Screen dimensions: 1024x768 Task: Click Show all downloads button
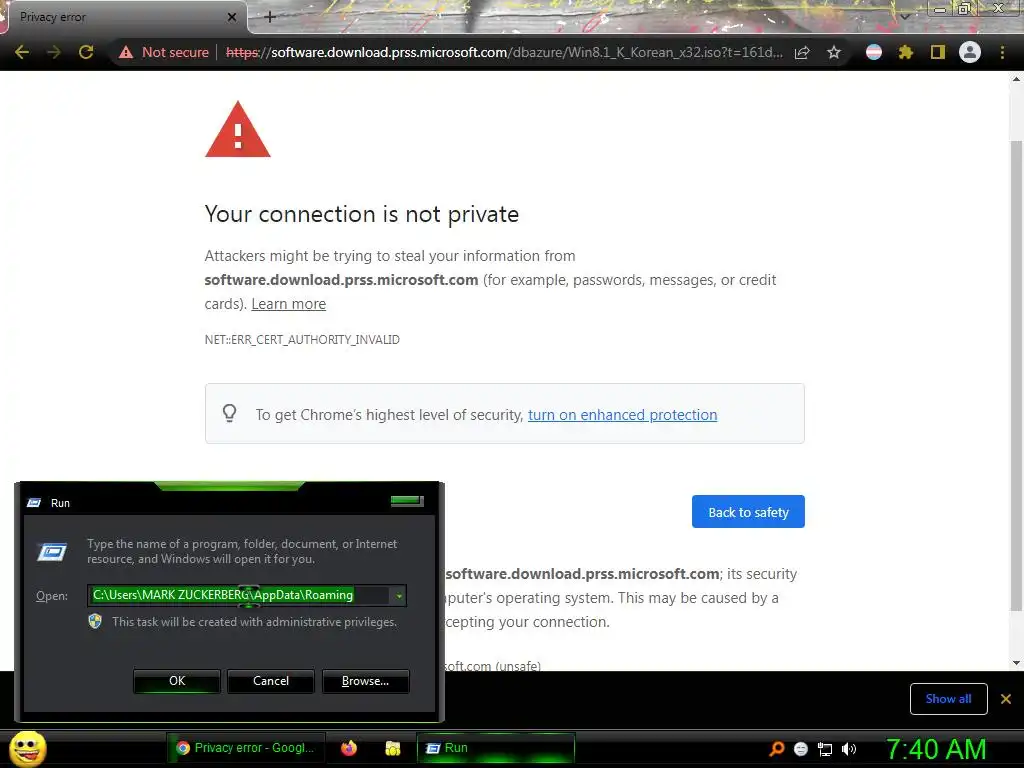point(948,699)
